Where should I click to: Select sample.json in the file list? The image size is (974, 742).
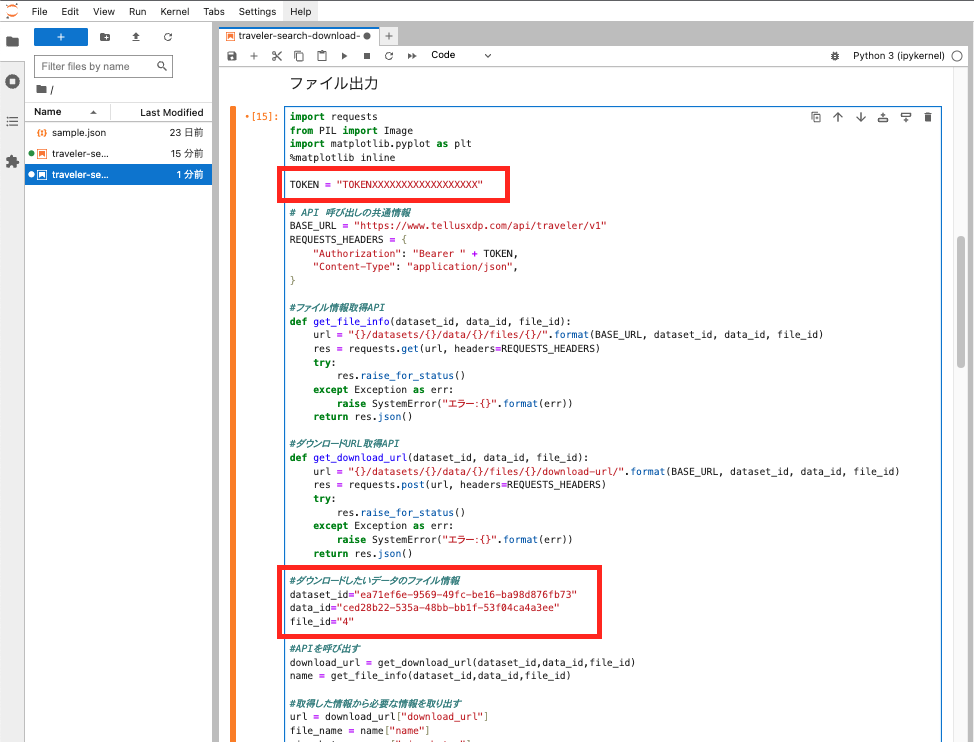click(x=119, y=133)
